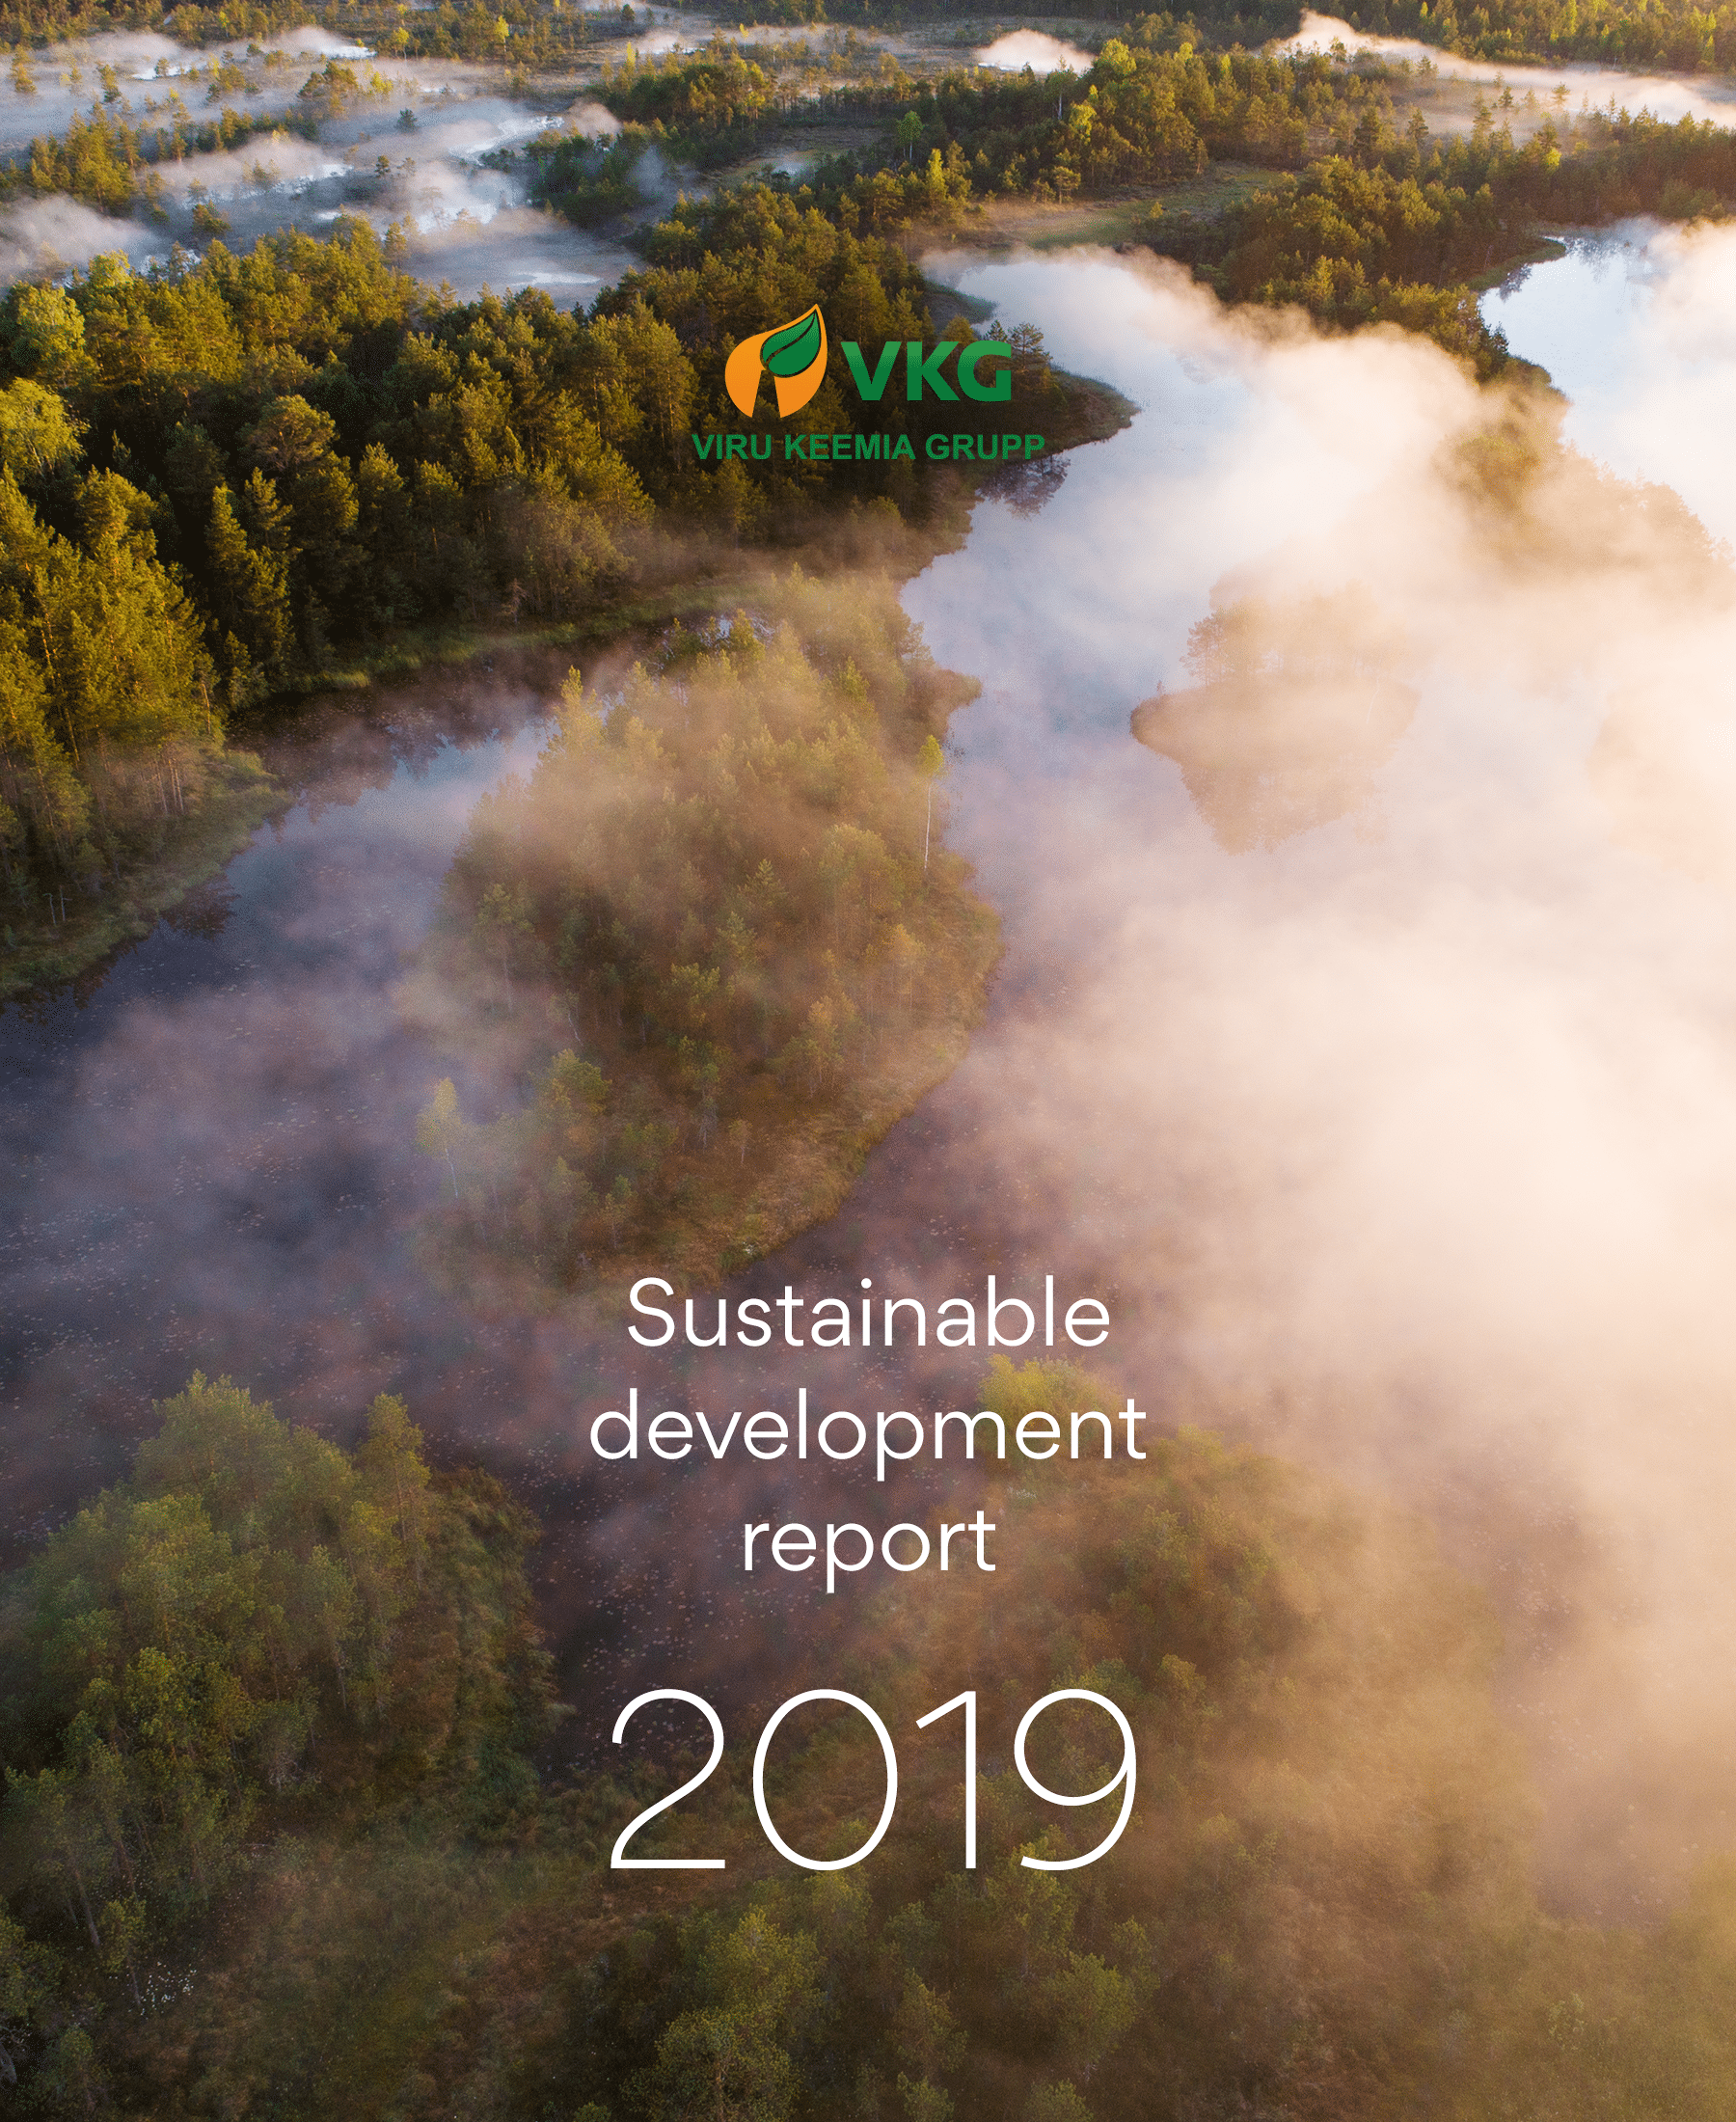Select the word VIRU under the logo
The width and height of the screenshot is (1736, 2122).
[x=732, y=447]
